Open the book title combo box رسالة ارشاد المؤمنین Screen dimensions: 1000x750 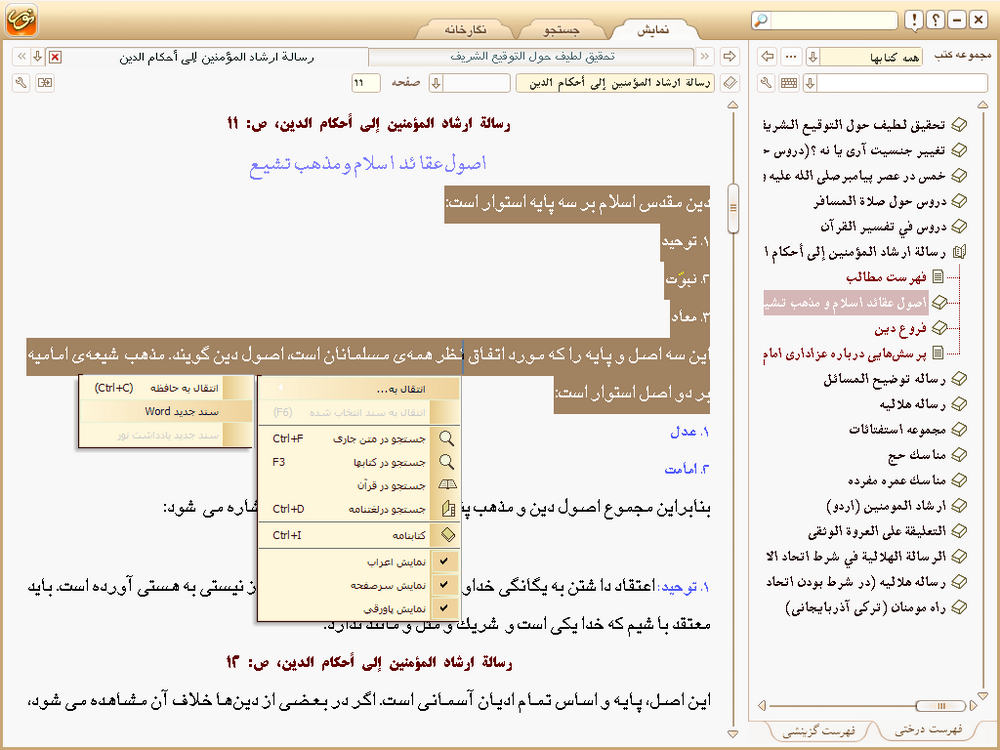(615, 83)
